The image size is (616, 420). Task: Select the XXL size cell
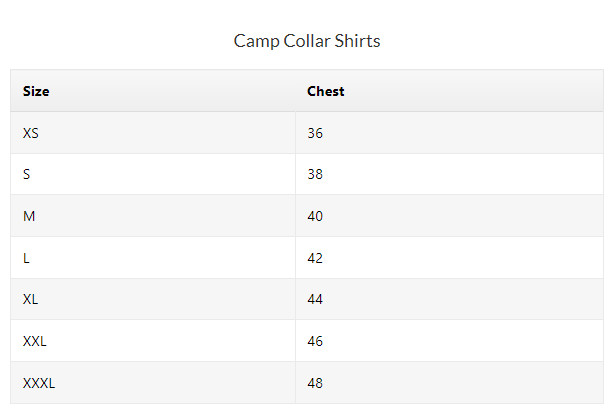35,341
